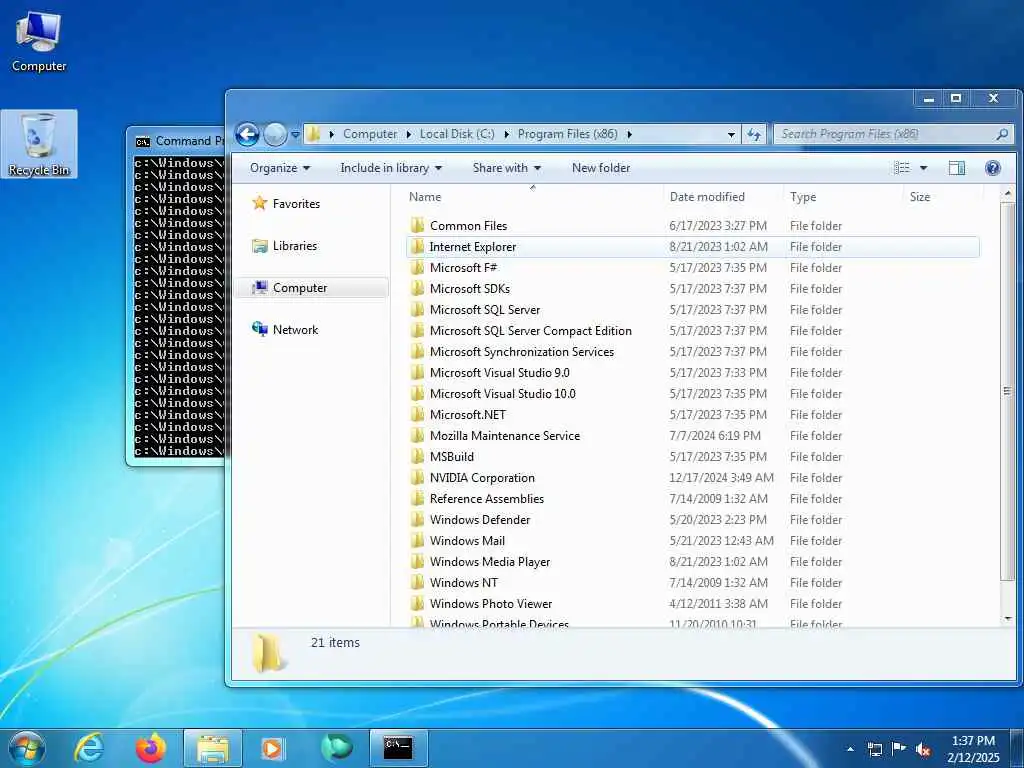Select the Microsoft.NET folder icon
The width and height of the screenshot is (1024, 768).
[x=417, y=415]
